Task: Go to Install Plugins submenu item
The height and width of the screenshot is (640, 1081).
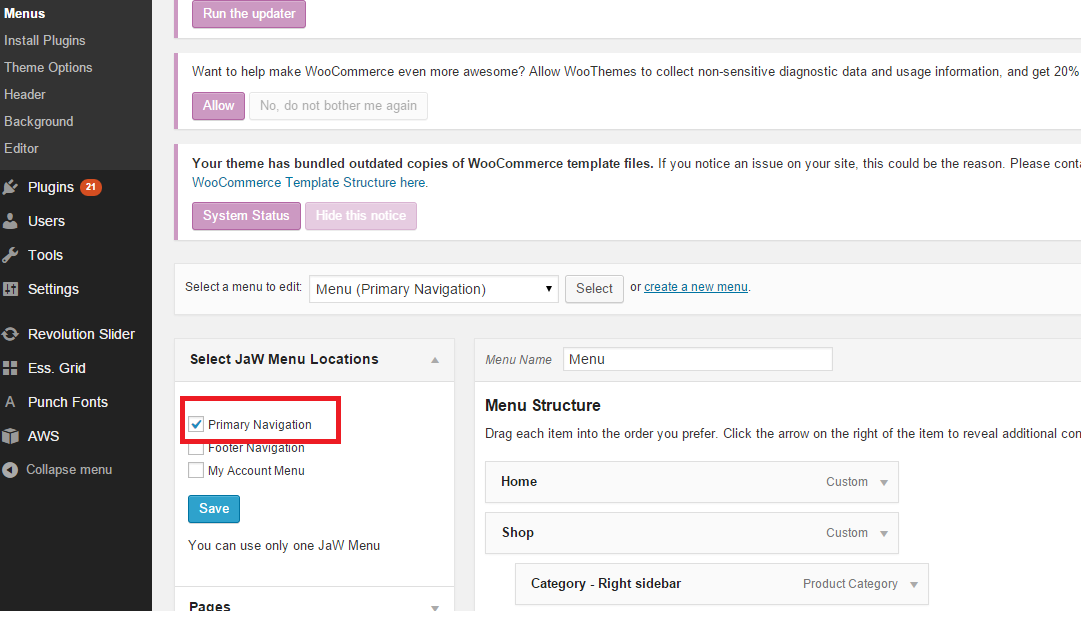Action: point(45,40)
